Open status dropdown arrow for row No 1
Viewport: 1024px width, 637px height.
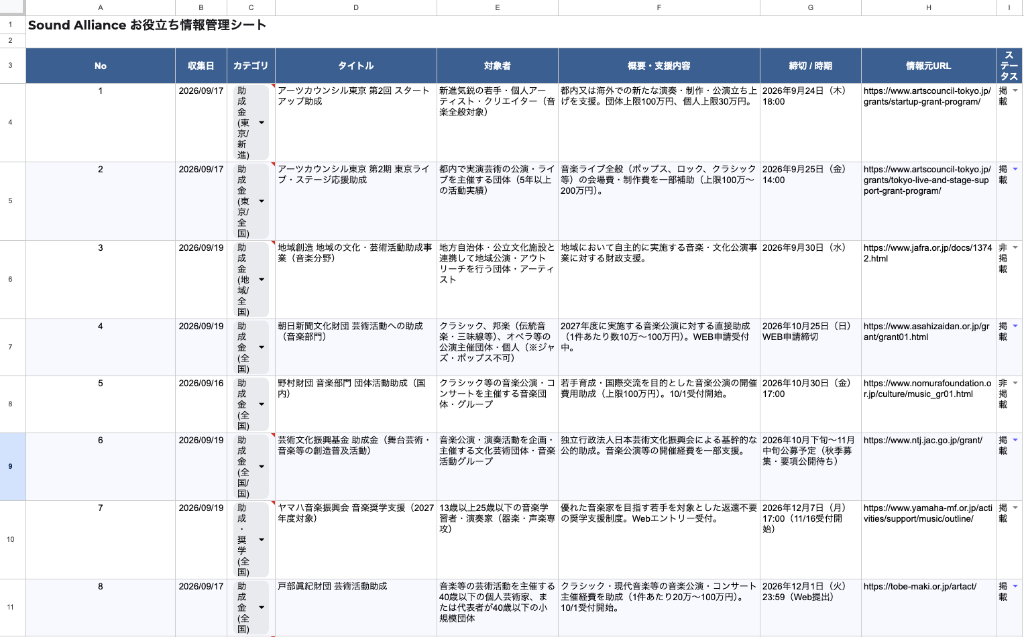[x=1016, y=91]
